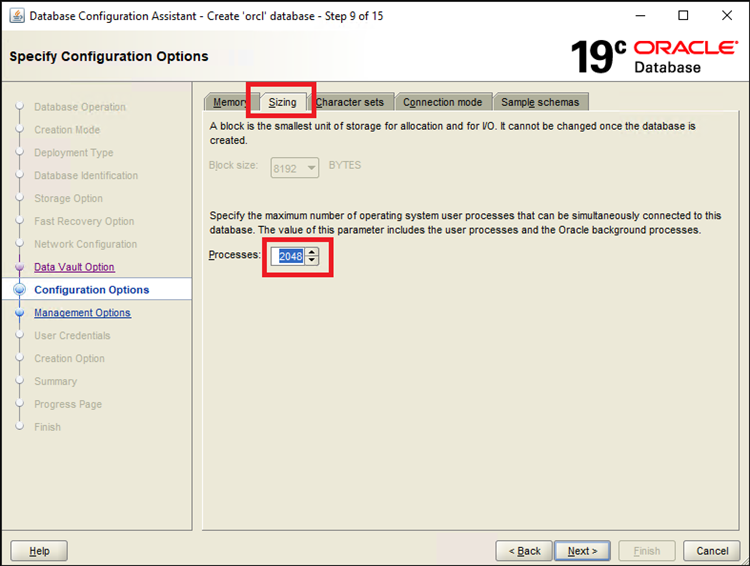The height and width of the screenshot is (566, 750).
Task: Click the Help button
Action: 39,551
